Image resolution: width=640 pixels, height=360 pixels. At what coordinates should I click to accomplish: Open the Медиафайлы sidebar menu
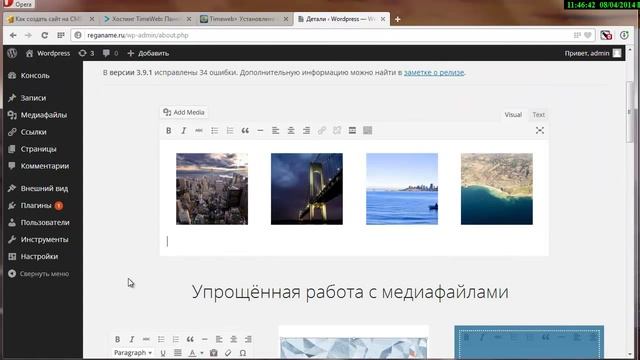click(43, 115)
